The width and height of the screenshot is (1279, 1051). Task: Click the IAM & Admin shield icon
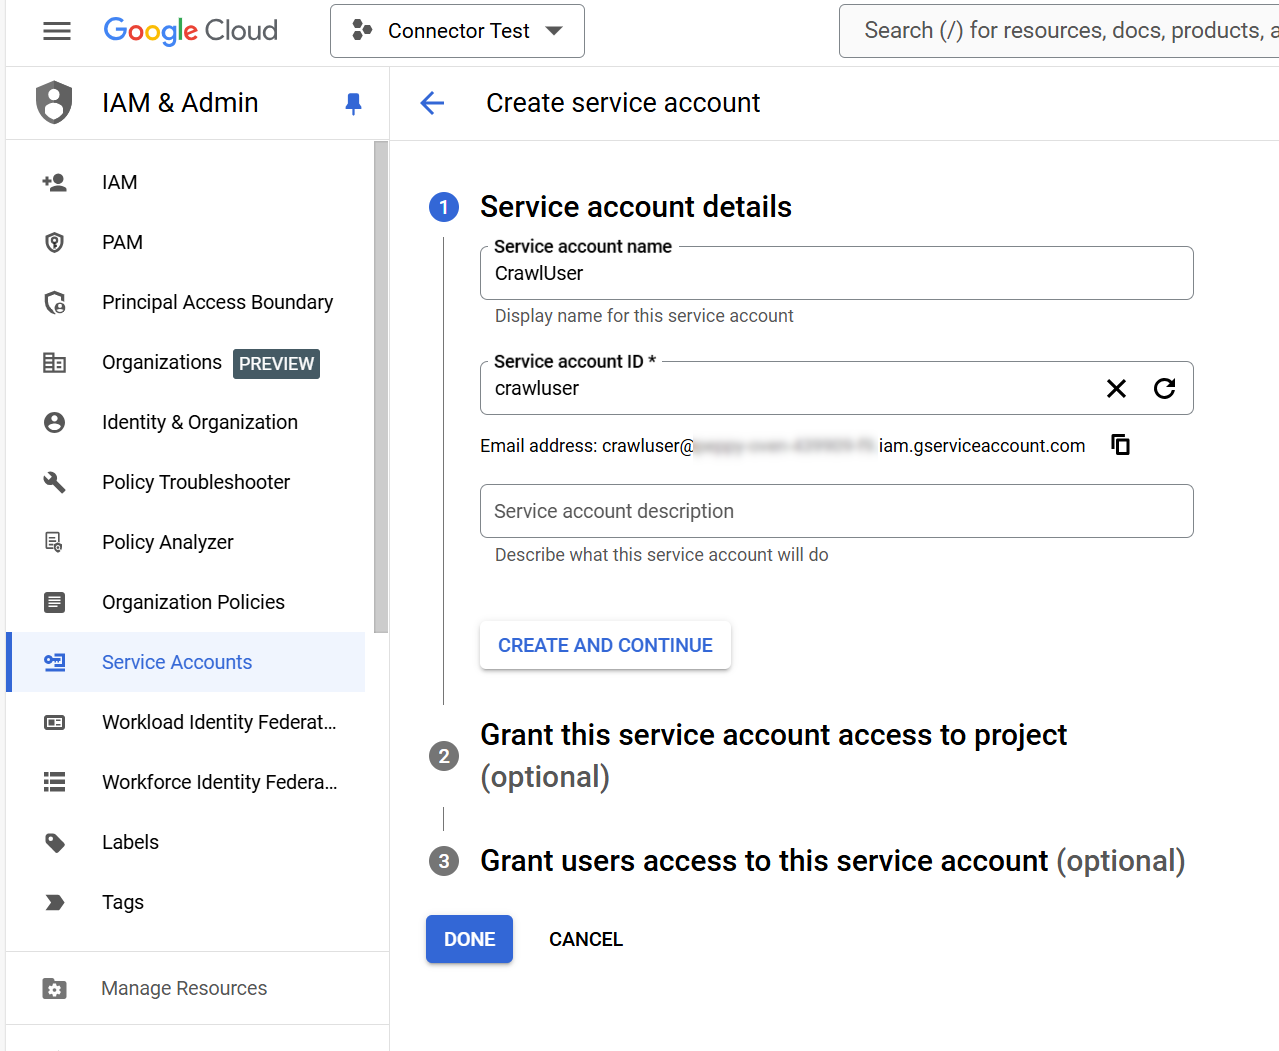coord(54,103)
